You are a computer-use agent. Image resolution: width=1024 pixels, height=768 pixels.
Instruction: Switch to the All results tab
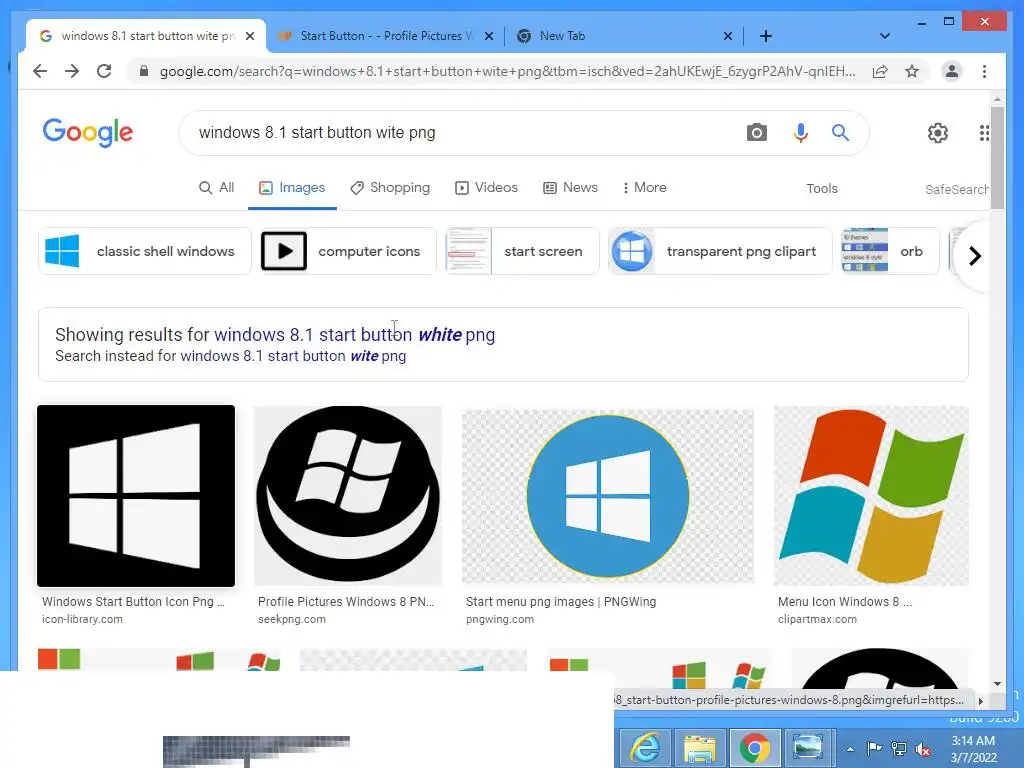click(x=216, y=188)
